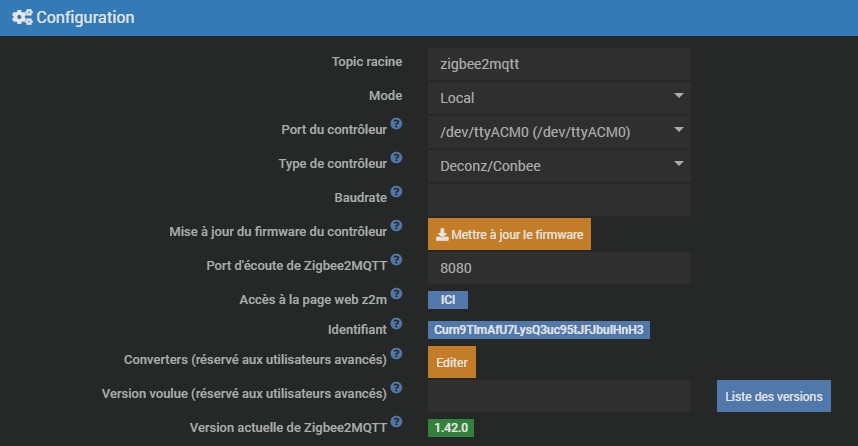Click the ICI link to the z2m page
Viewport: 858px width, 446px height.
pyautogui.click(x=447, y=299)
